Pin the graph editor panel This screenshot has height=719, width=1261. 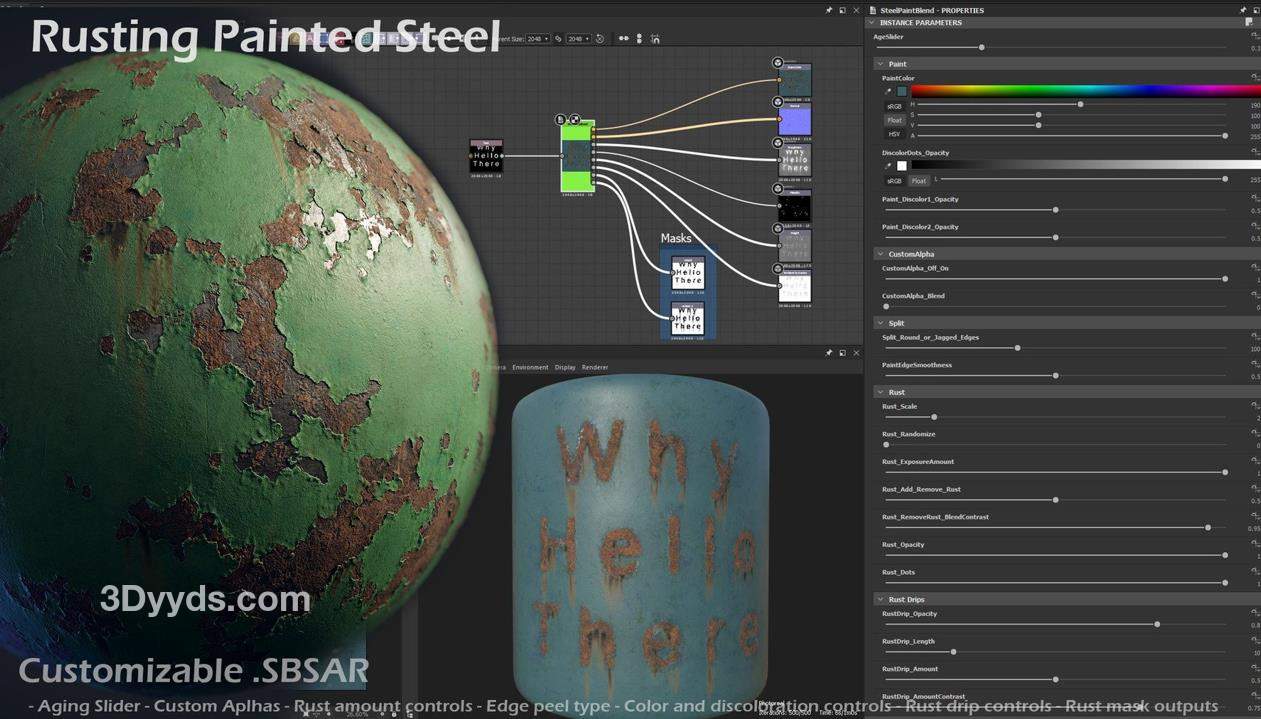pyautogui.click(x=829, y=10)
